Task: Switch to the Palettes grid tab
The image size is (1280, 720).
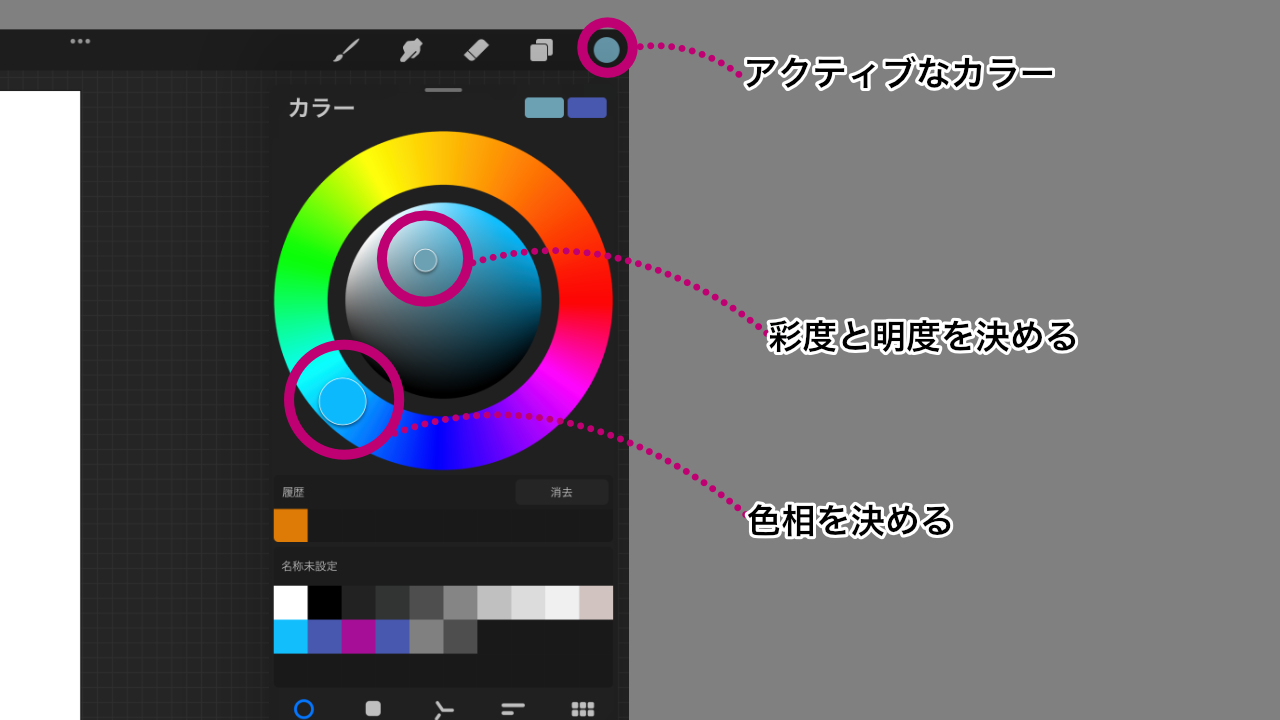Action: click(583, 709)
